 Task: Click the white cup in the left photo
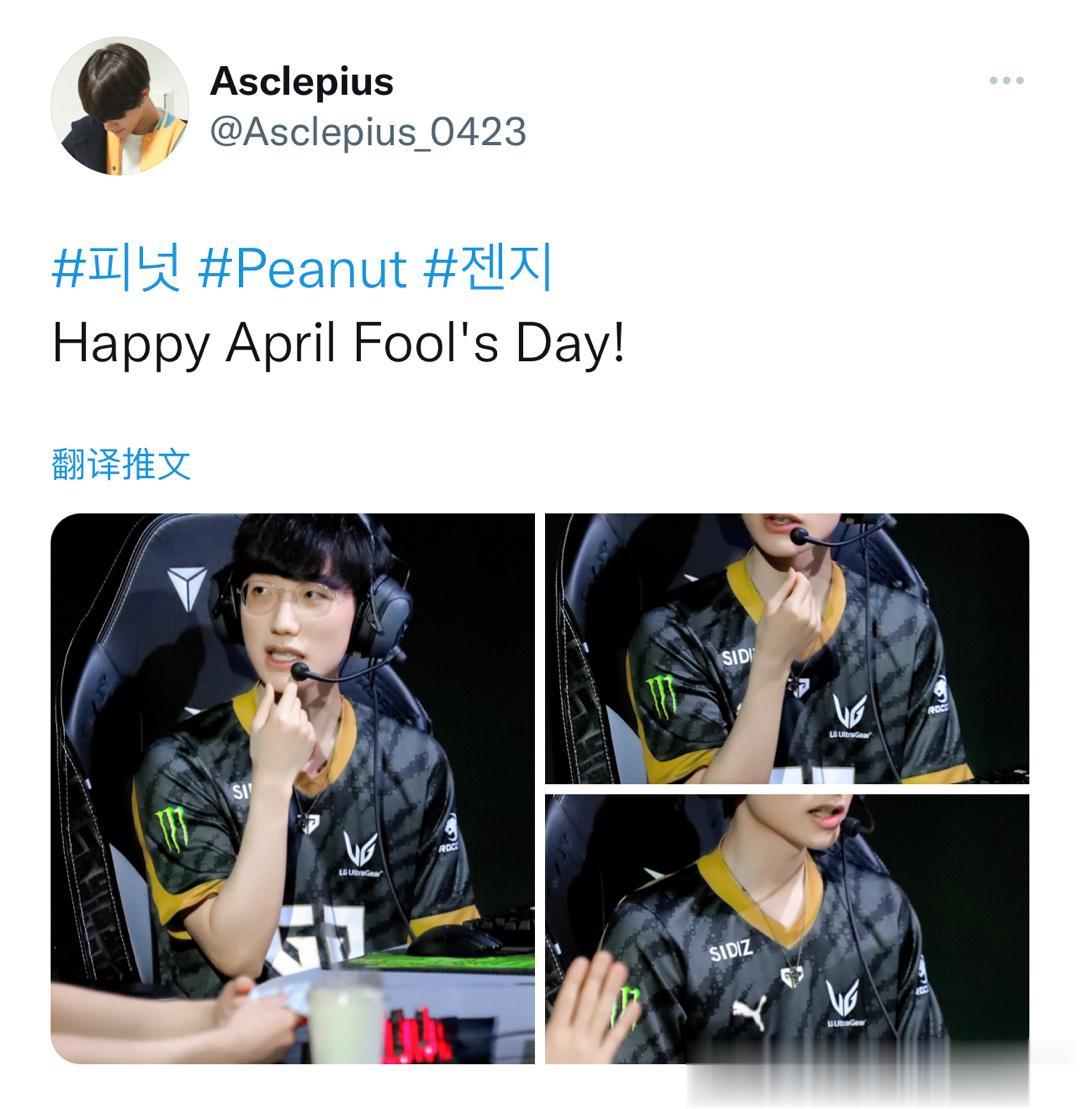pos(346,1018)
